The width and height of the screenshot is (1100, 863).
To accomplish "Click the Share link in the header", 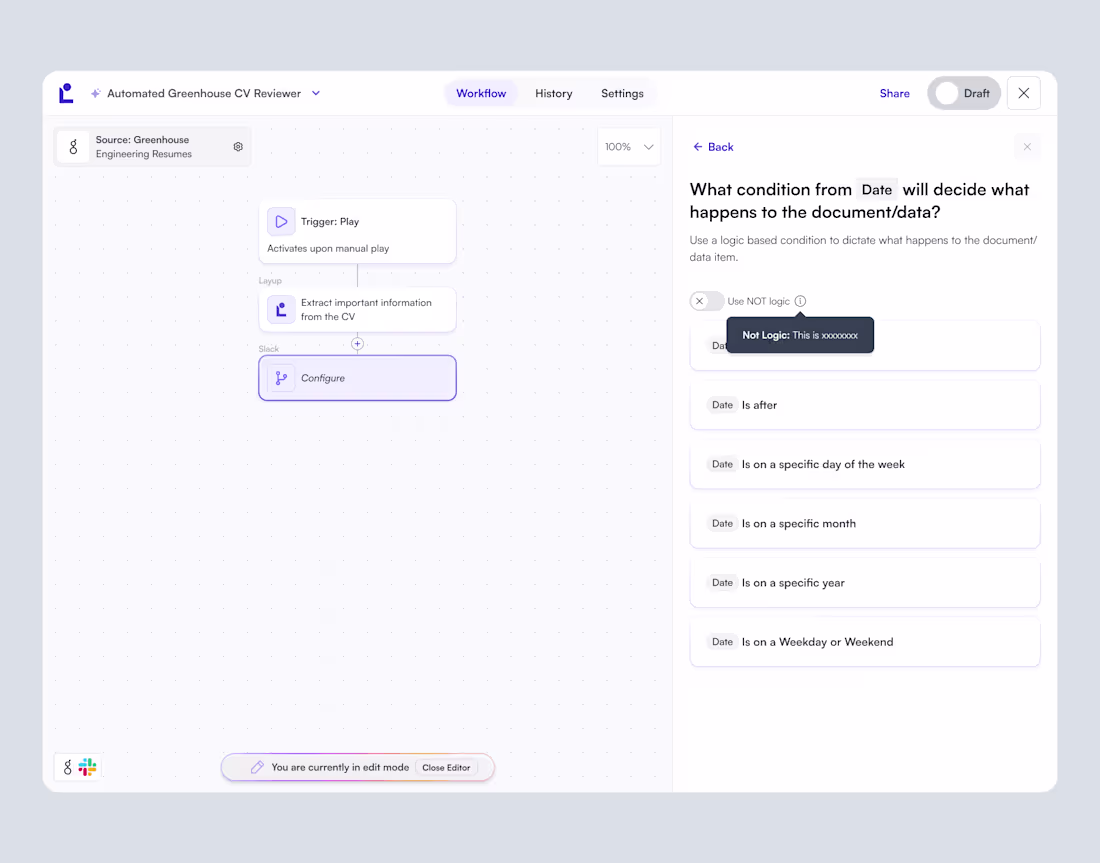I will pyautogui.click(x=894, y=93).
